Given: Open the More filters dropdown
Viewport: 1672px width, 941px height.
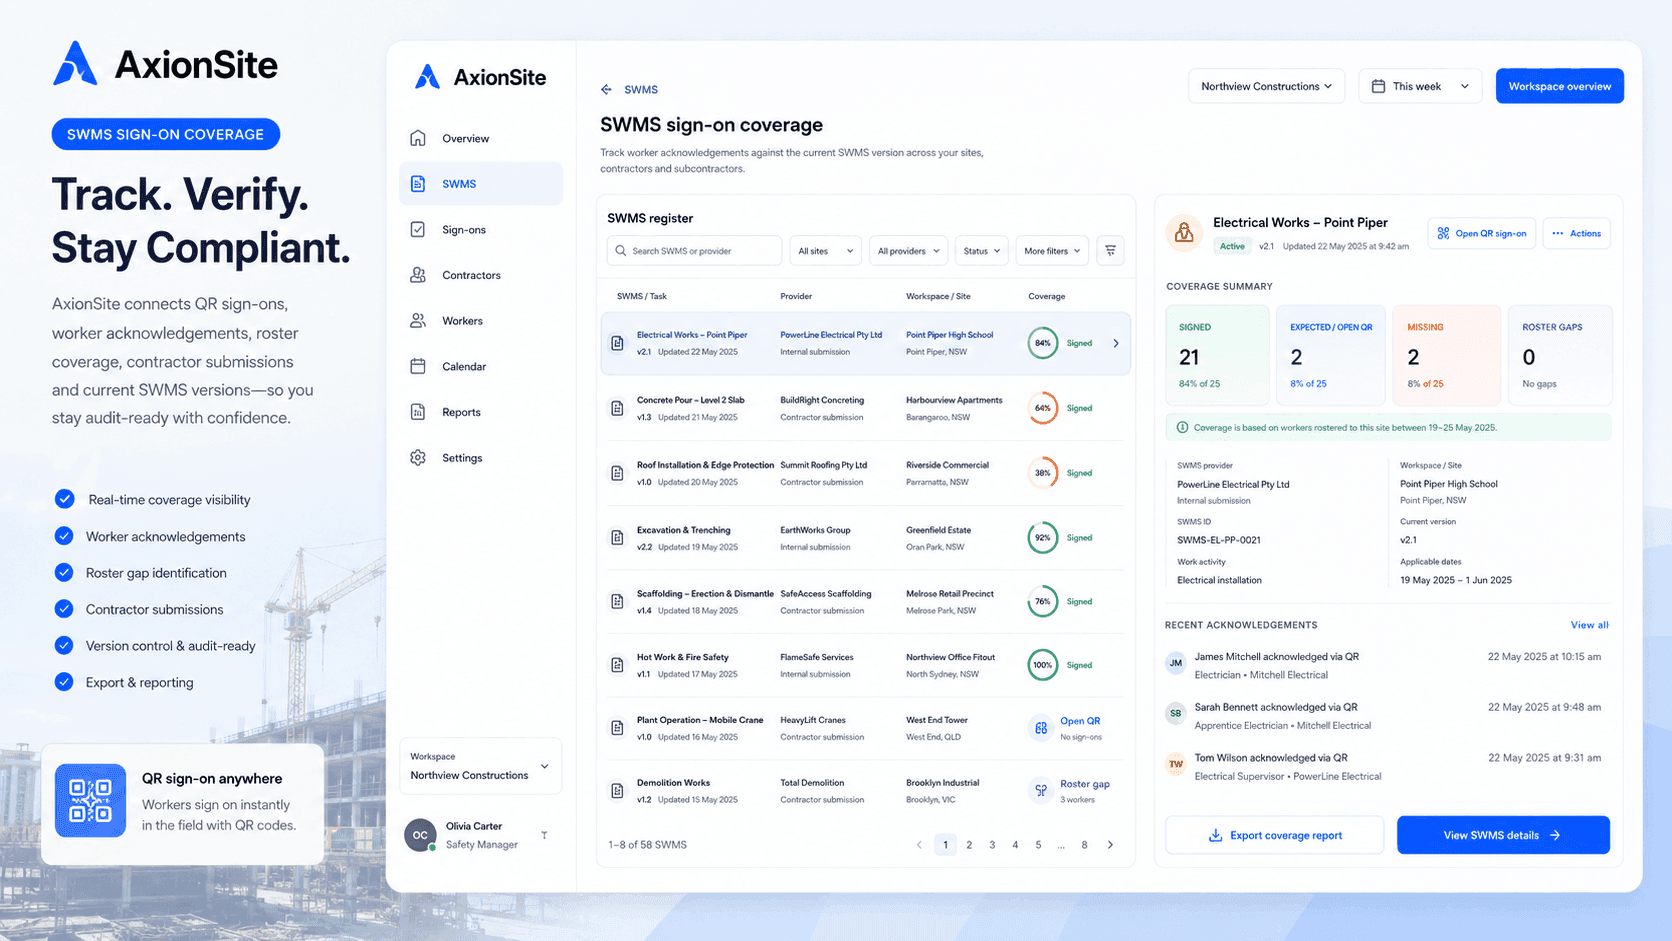Looking at the screenshot, I should point(1052,251).
